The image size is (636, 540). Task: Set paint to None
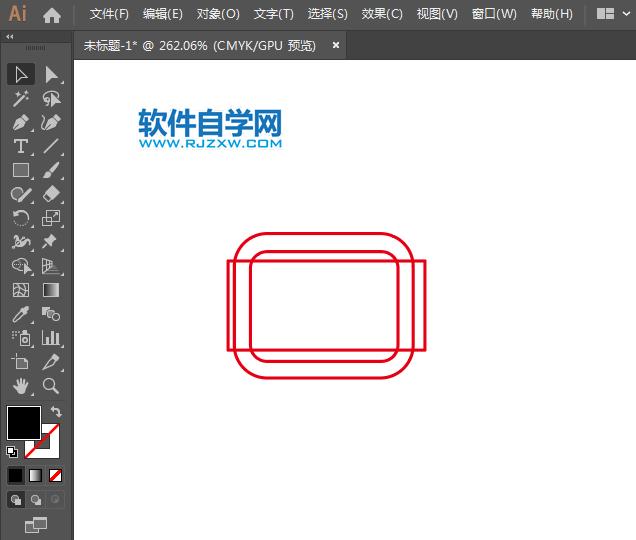(56, 475)
